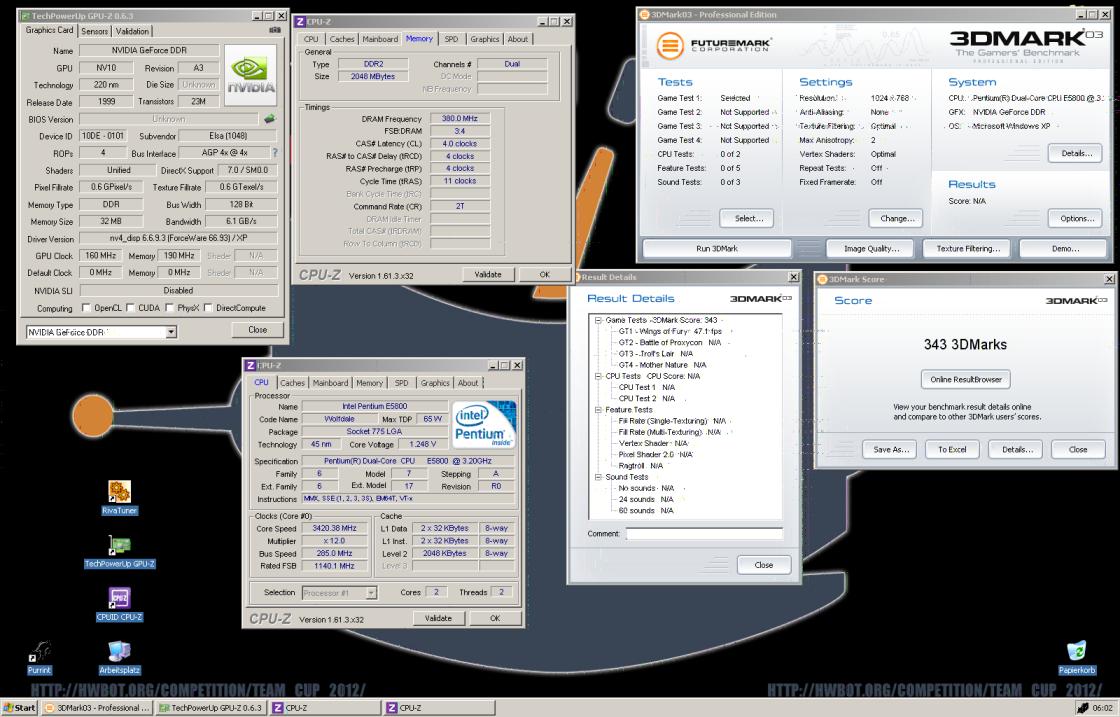Click the Comment field in Result Details
Screen dimensions: 1120x717
[x=704, y=533]
